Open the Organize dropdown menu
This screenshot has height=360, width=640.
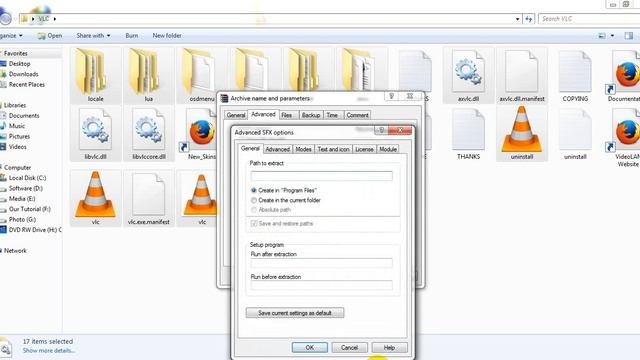pyautogui.click(x=11, y=36)
